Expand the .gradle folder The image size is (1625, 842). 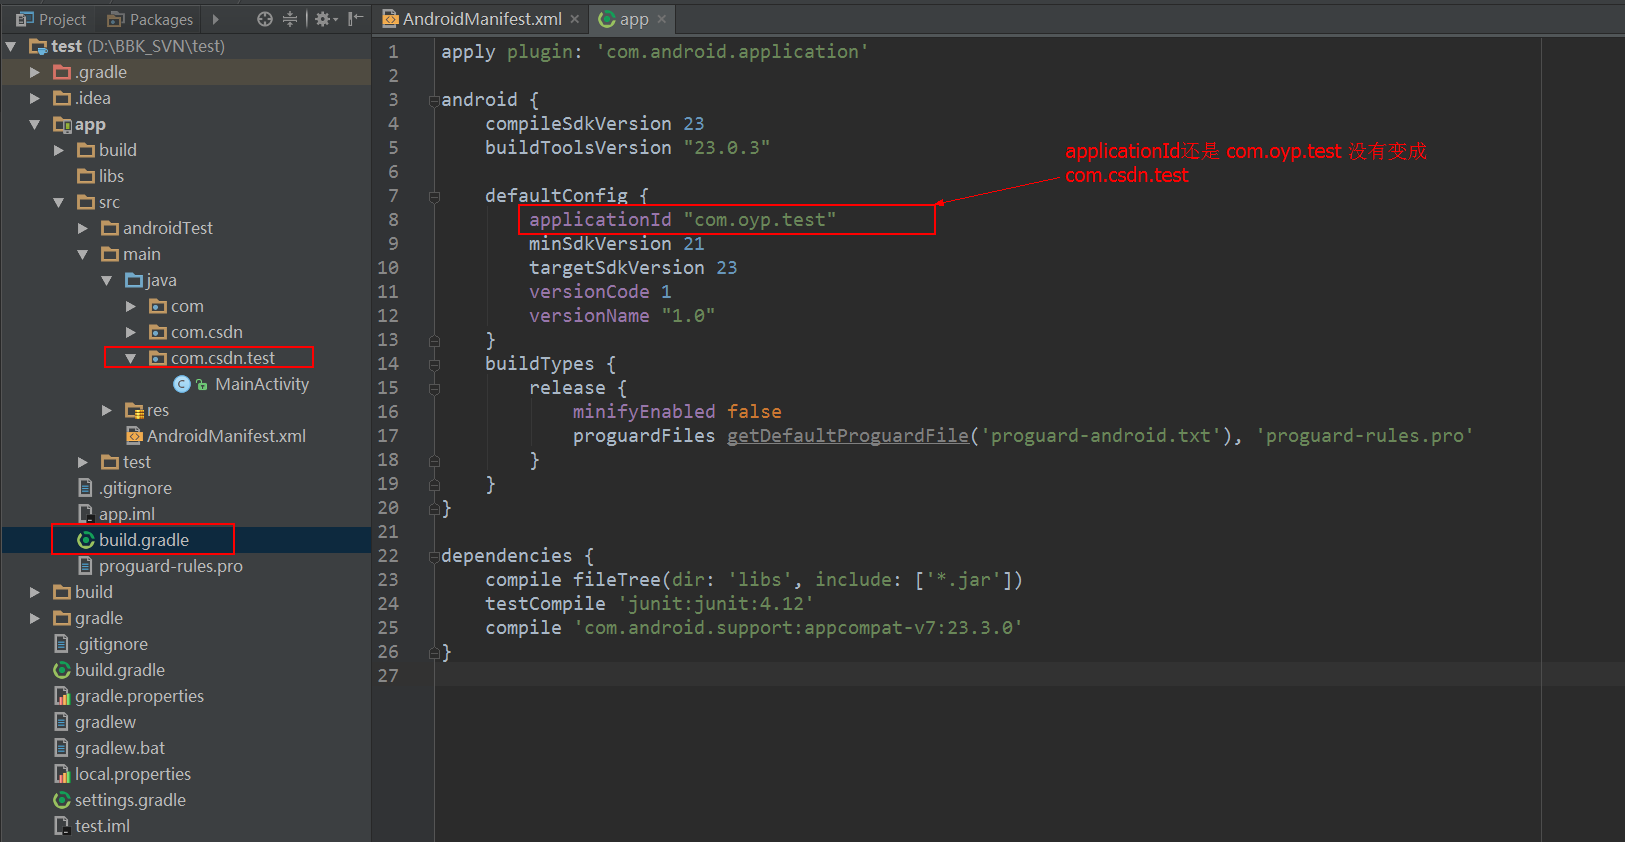tap(35, 72)
